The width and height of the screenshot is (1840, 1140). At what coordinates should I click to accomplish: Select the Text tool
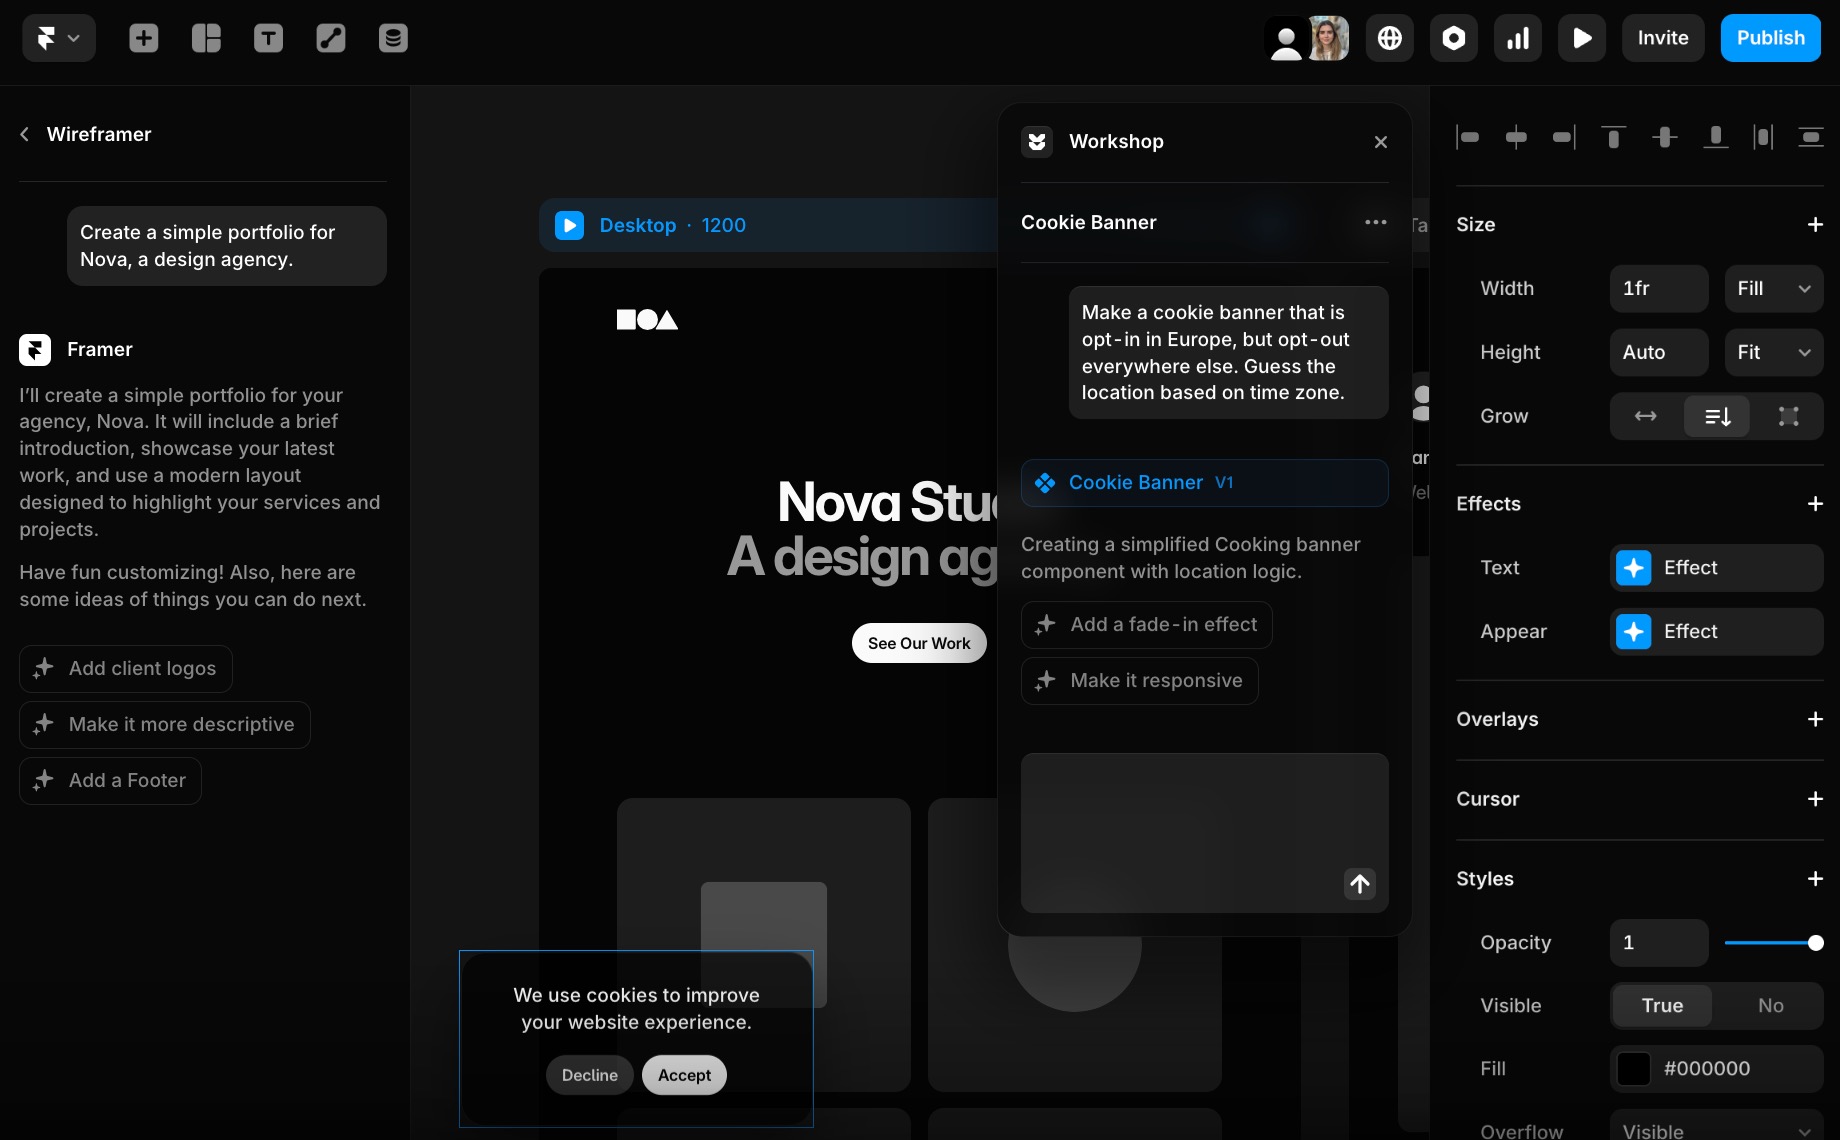pyautogui.click(x=268, y=38)
